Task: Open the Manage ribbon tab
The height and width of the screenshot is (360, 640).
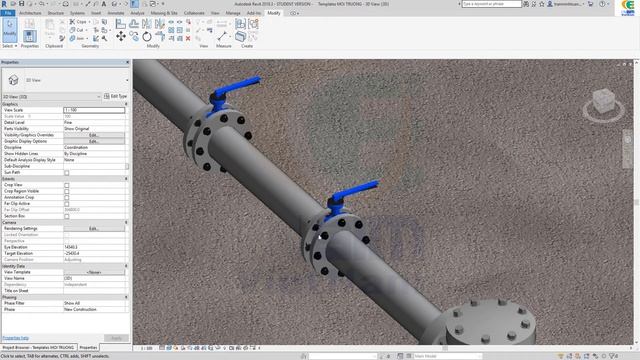Action: (233, 13)
